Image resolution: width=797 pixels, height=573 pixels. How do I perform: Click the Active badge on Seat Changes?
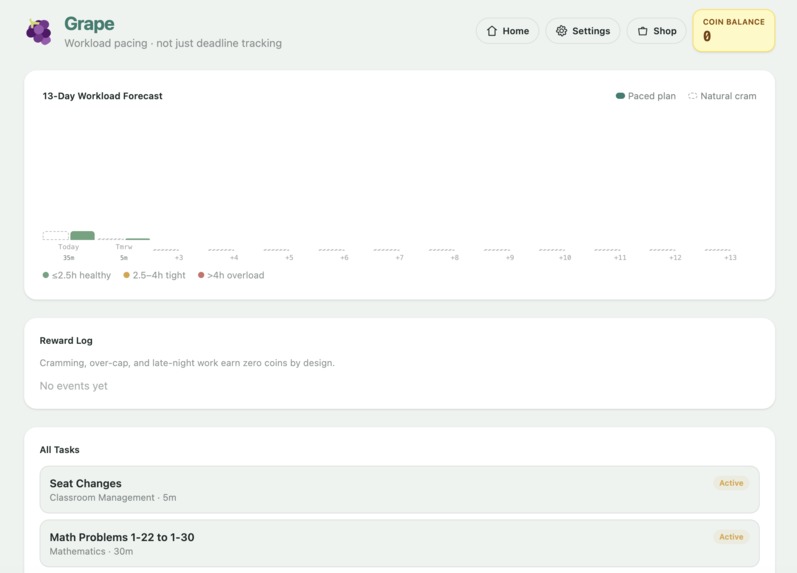[x=731, y=483]
